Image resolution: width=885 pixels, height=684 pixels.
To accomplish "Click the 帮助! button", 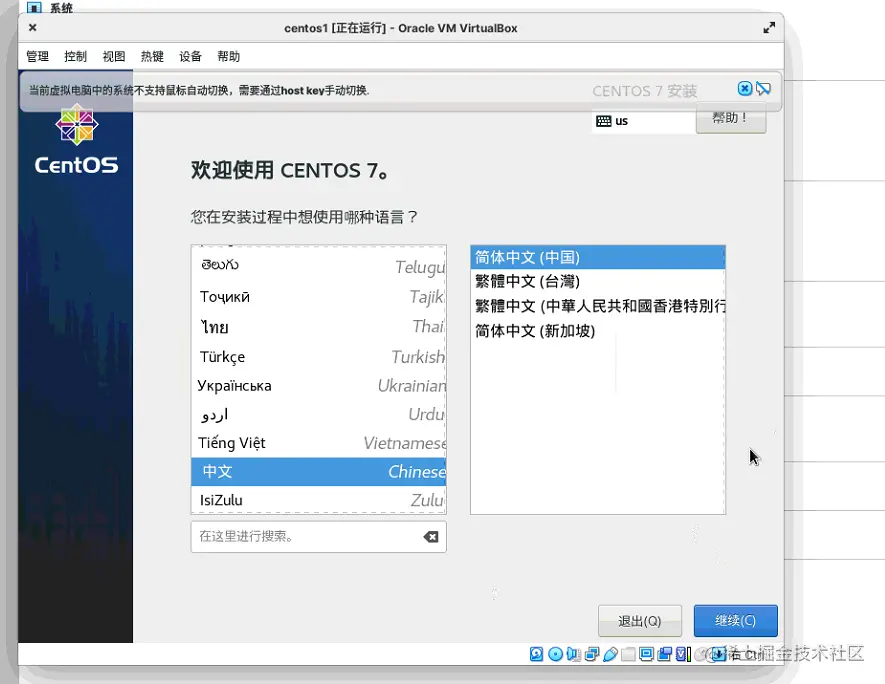I will tap(731, 118).
